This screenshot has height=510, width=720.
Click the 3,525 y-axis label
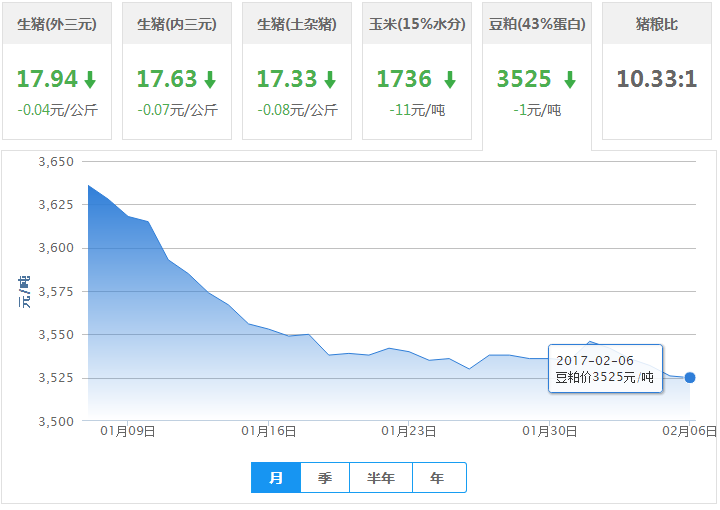(56, 378)
